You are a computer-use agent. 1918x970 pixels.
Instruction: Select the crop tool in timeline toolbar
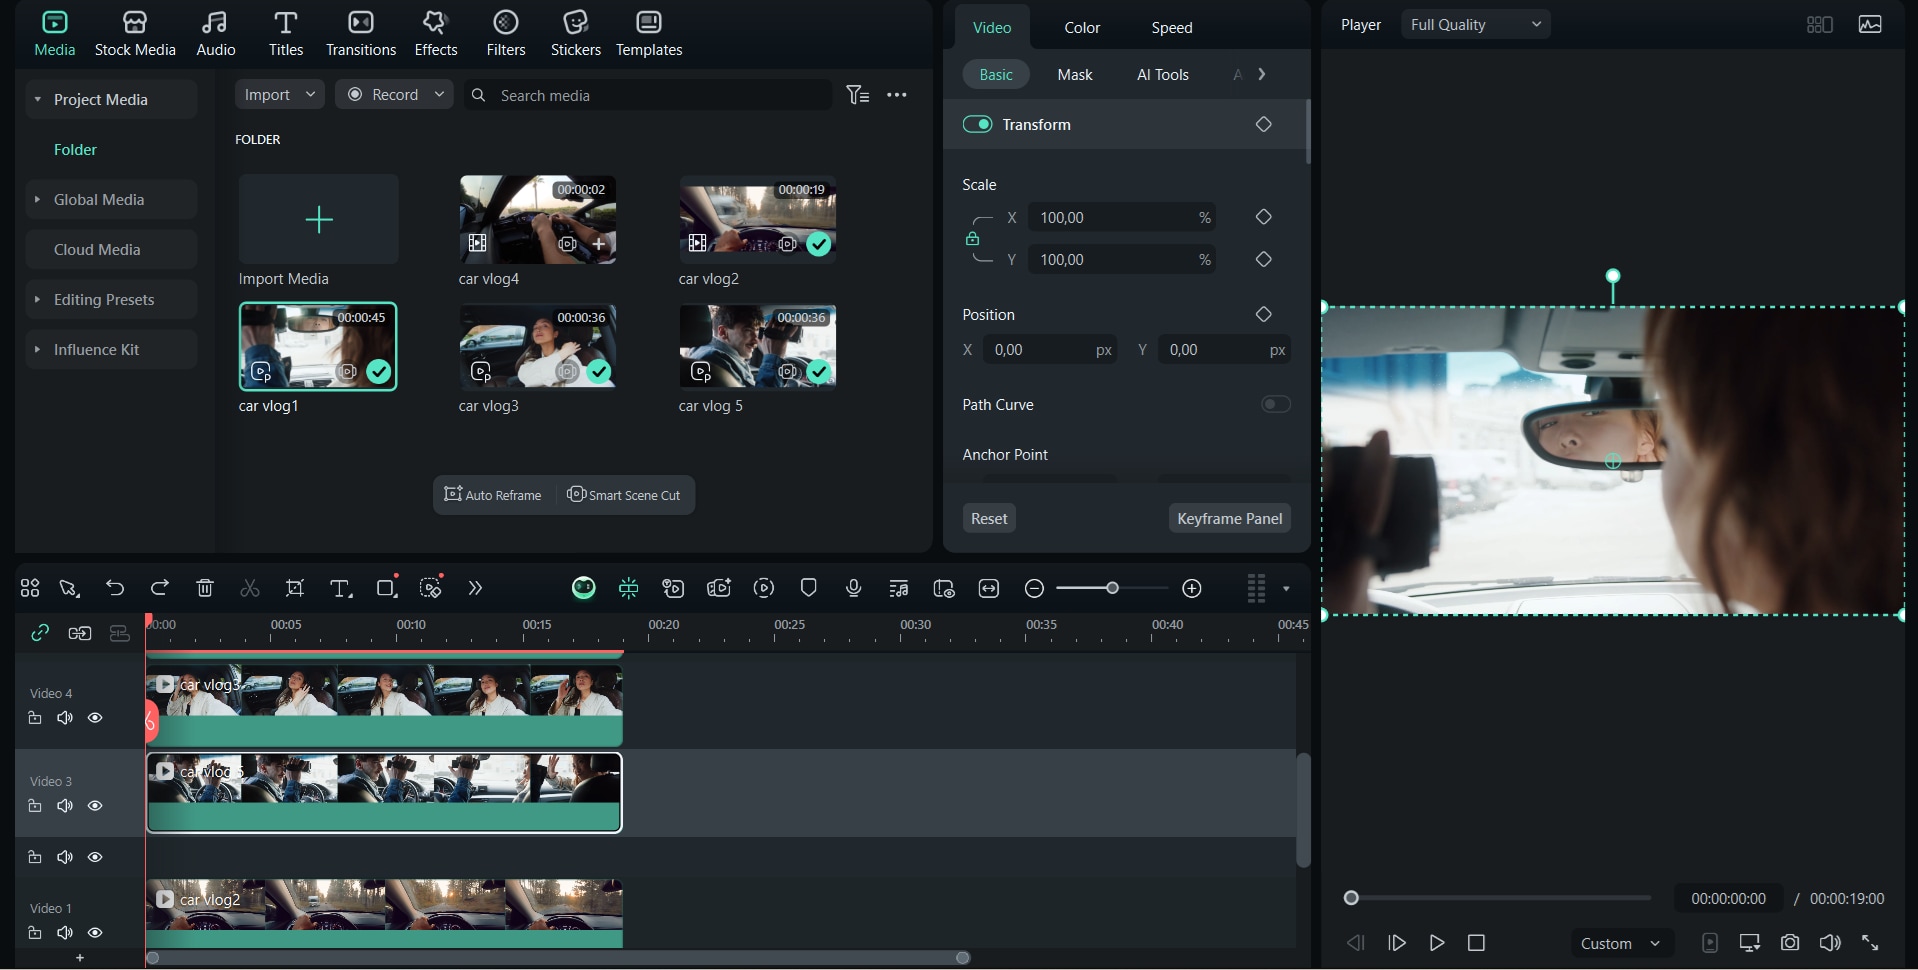pyautogui.click(x=295, y=588)
